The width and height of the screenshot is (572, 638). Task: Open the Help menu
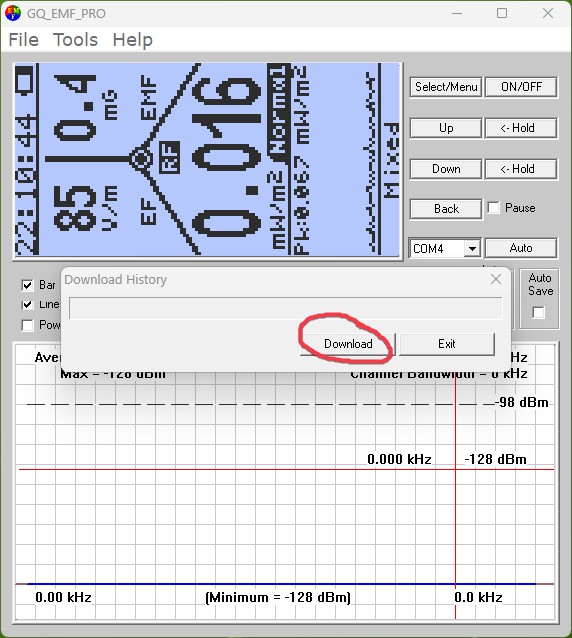133,40
